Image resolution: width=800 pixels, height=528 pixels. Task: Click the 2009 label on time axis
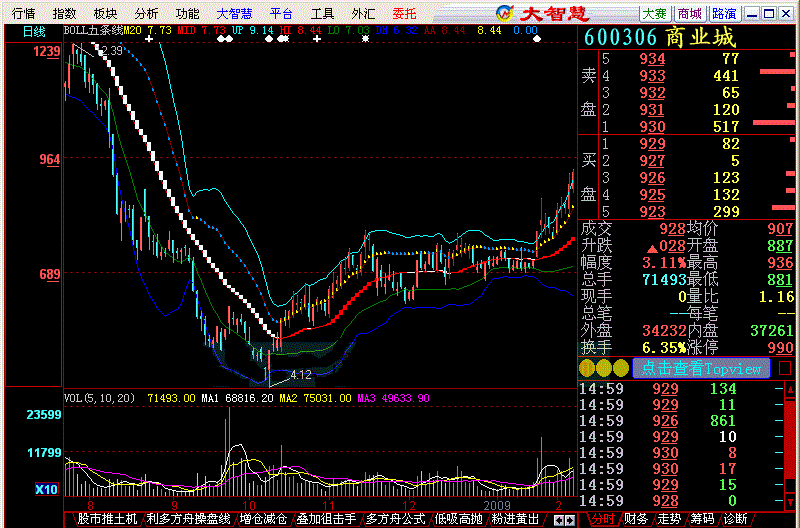pos(497,506)
